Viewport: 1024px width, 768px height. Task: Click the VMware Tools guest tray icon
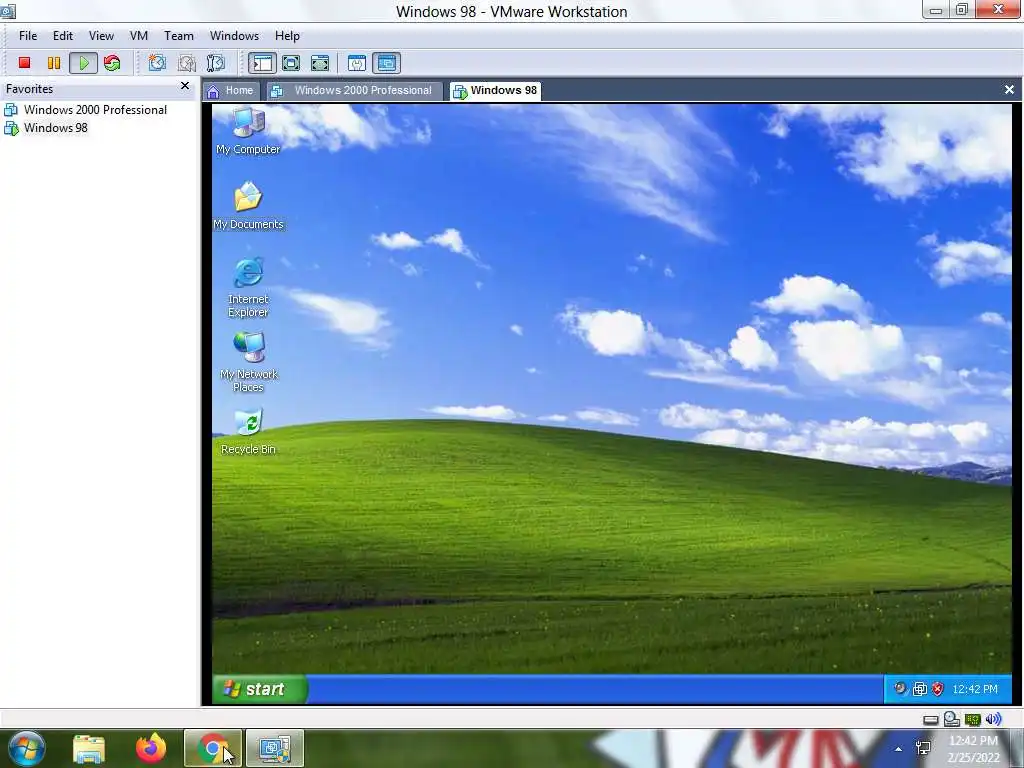(920, 689)
